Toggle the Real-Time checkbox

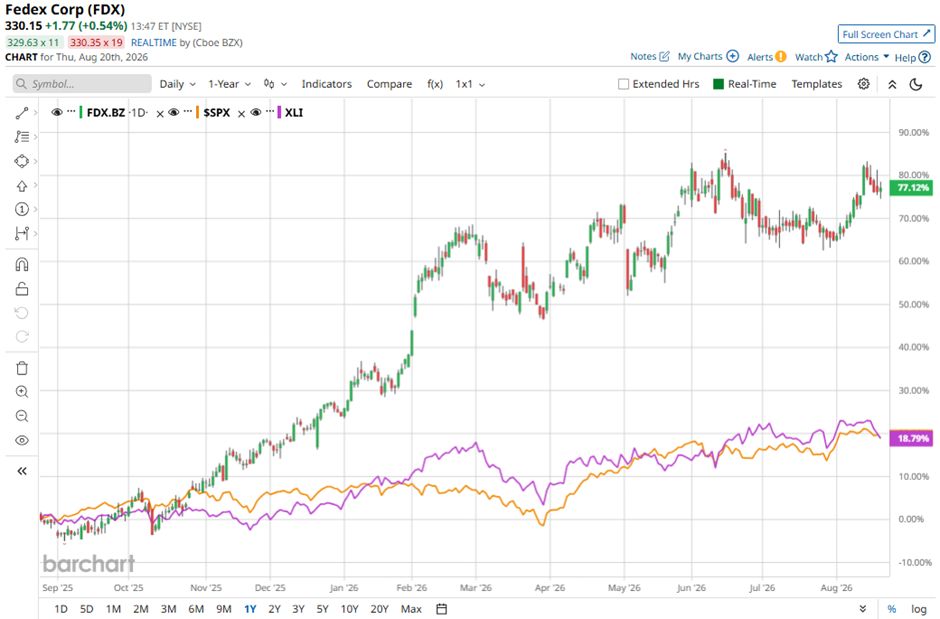click(718, 84)
